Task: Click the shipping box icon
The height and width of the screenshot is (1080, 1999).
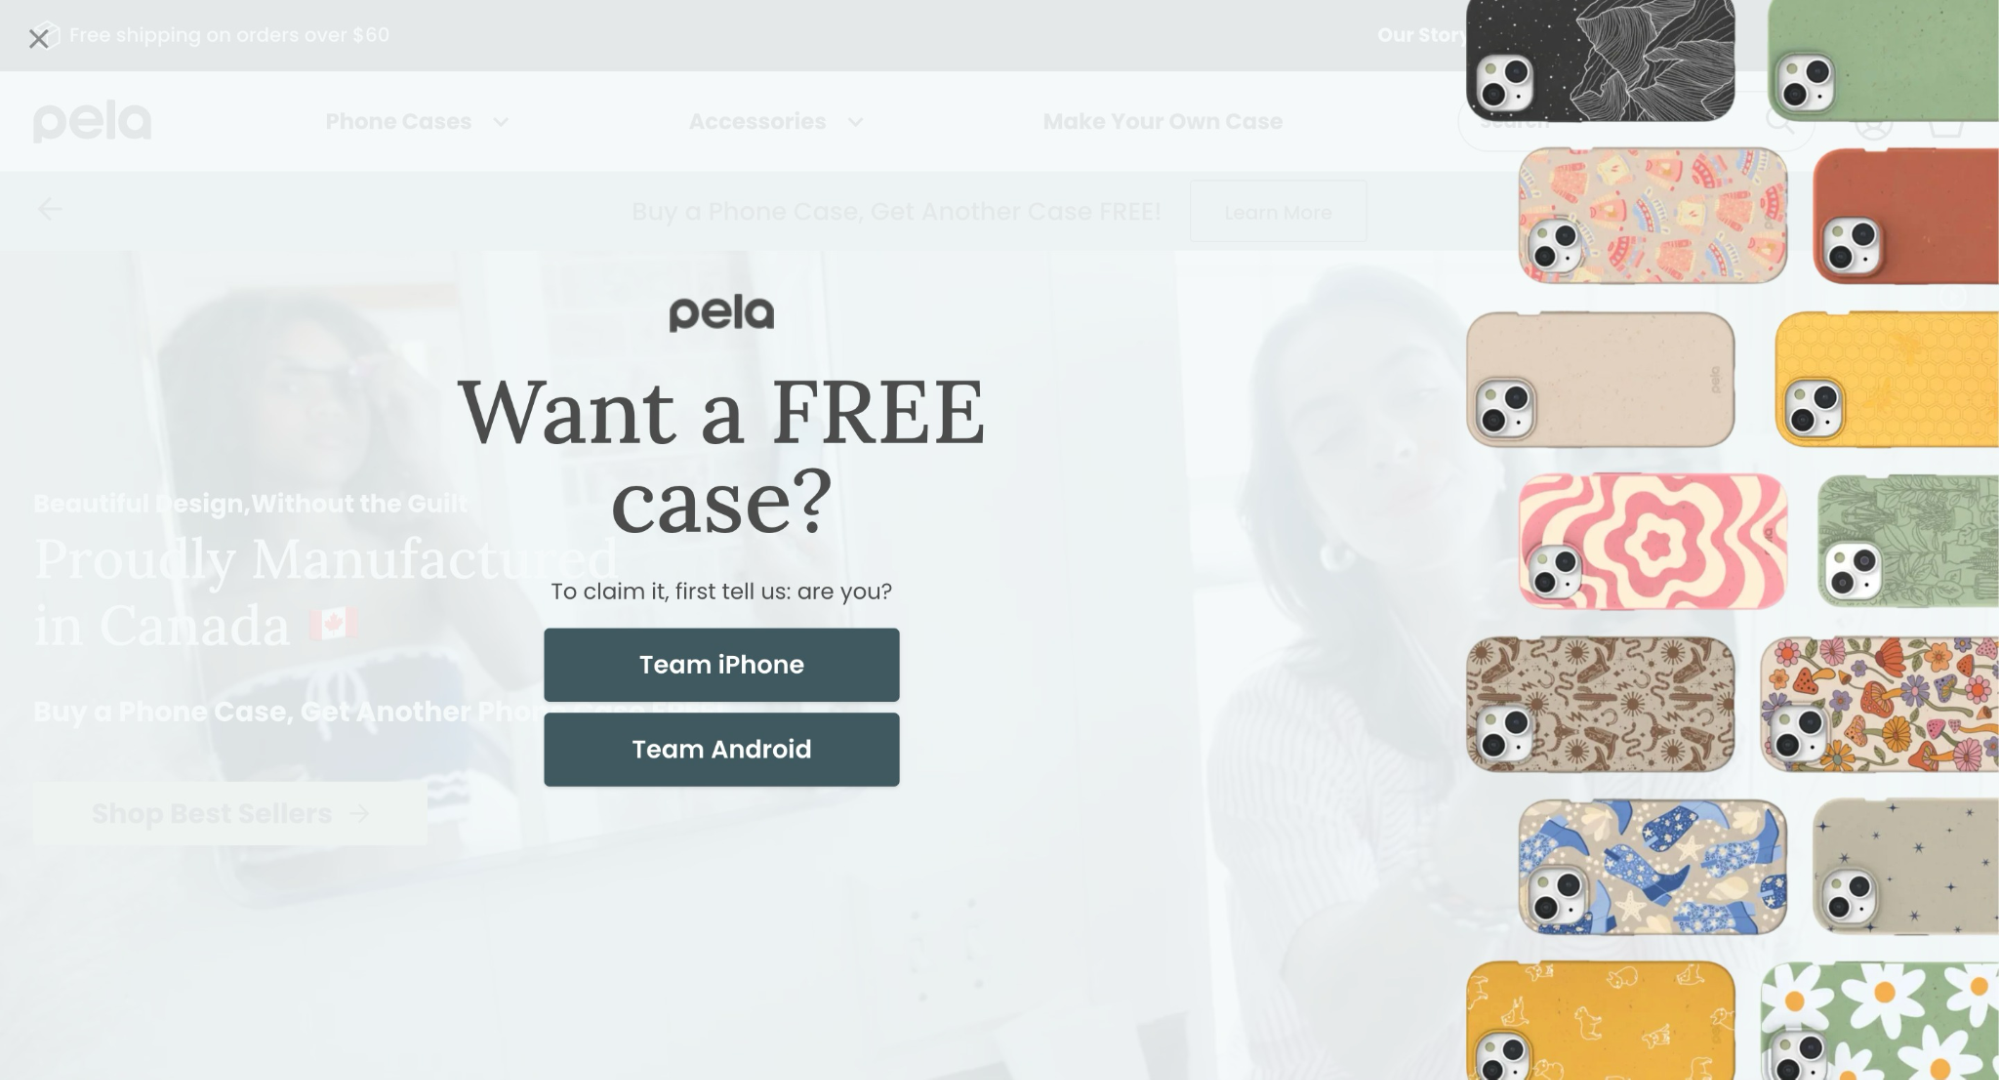Action: click(50, 35)
